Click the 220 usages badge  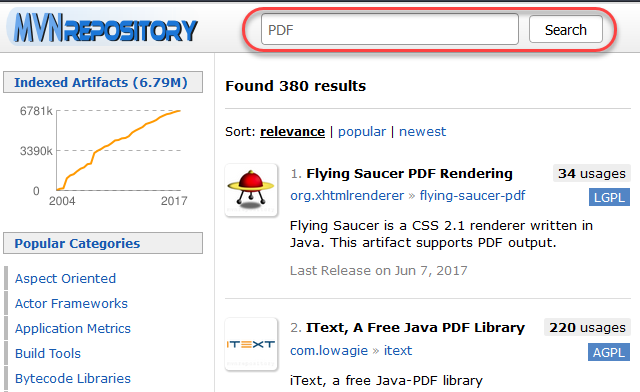(x=587, y=327)
